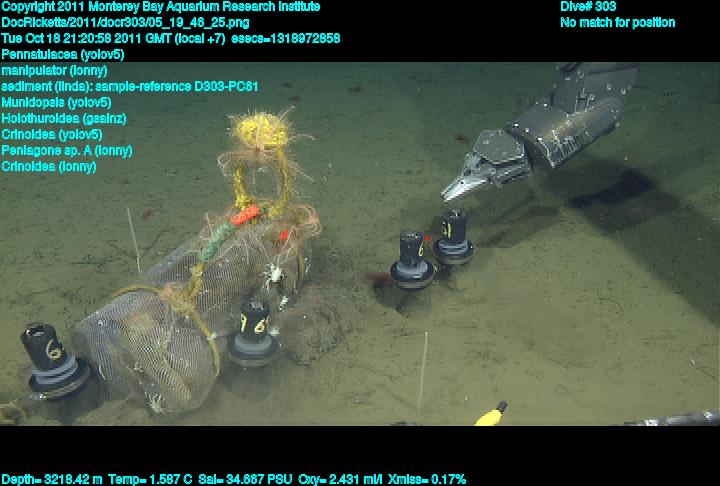This screenshot has width=720, height=486.
Task: Click the Tue Oct 18 timestamp line
Action: pyautogui.click(x=113, y=39)
